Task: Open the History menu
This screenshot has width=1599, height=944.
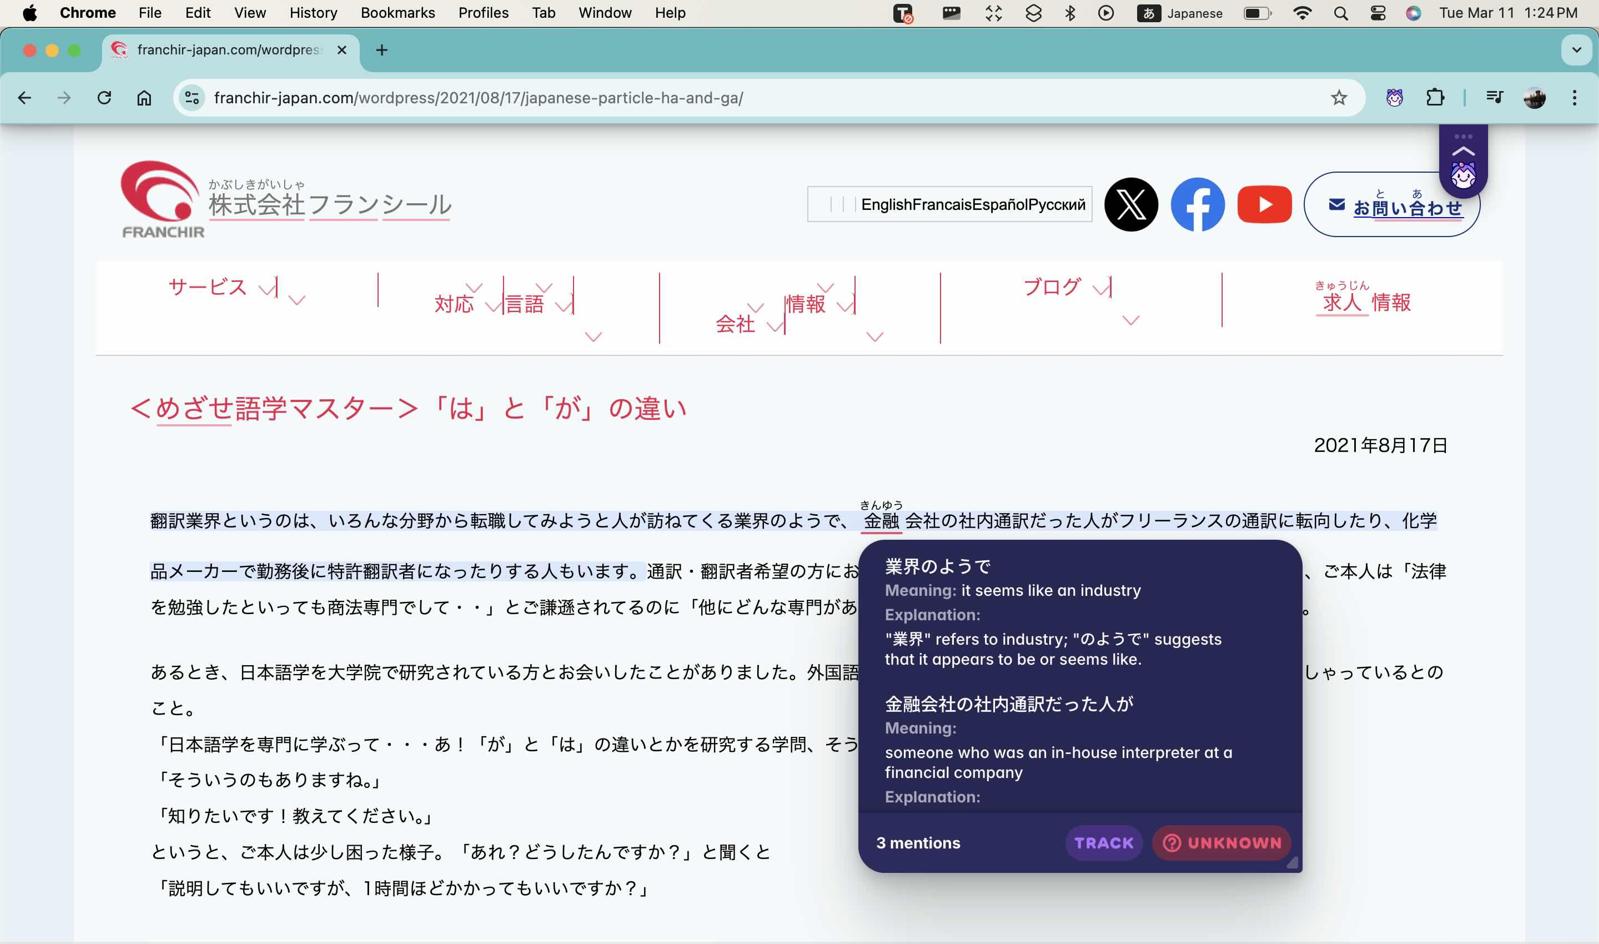Action: [313, 13]
